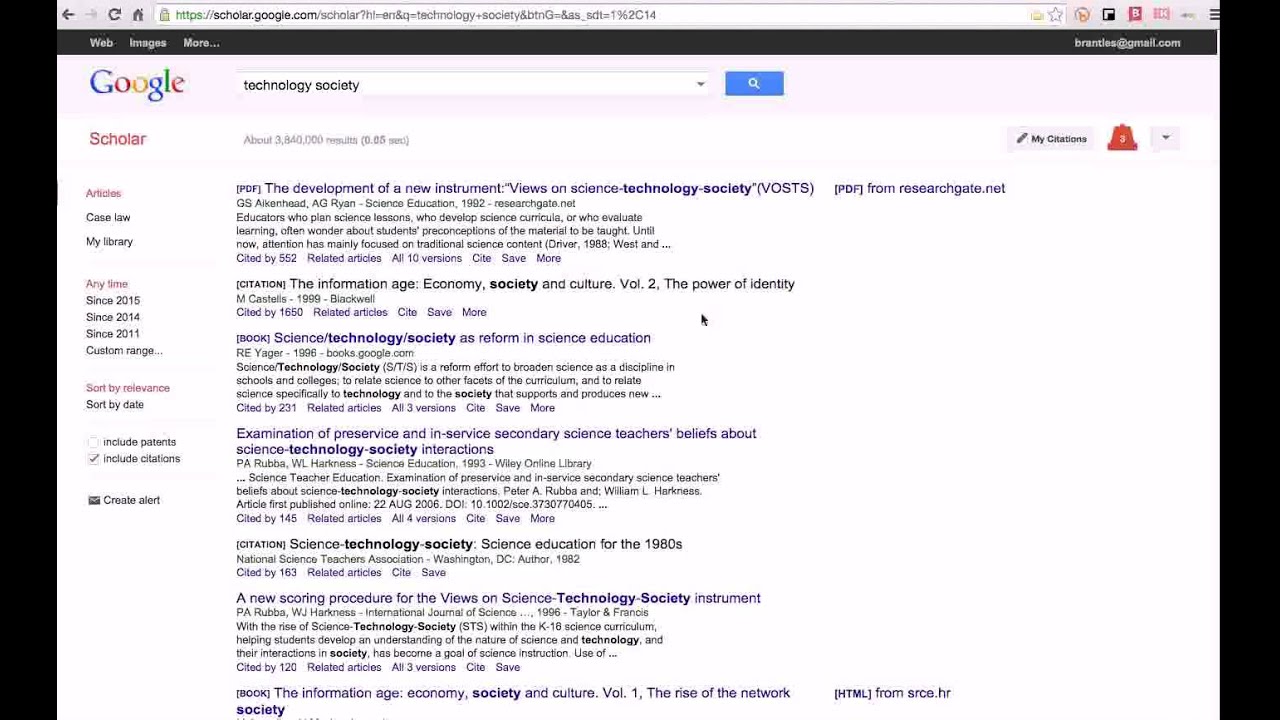Click Cited by 163
This screenshot has width=1280, height=720.
266,572
